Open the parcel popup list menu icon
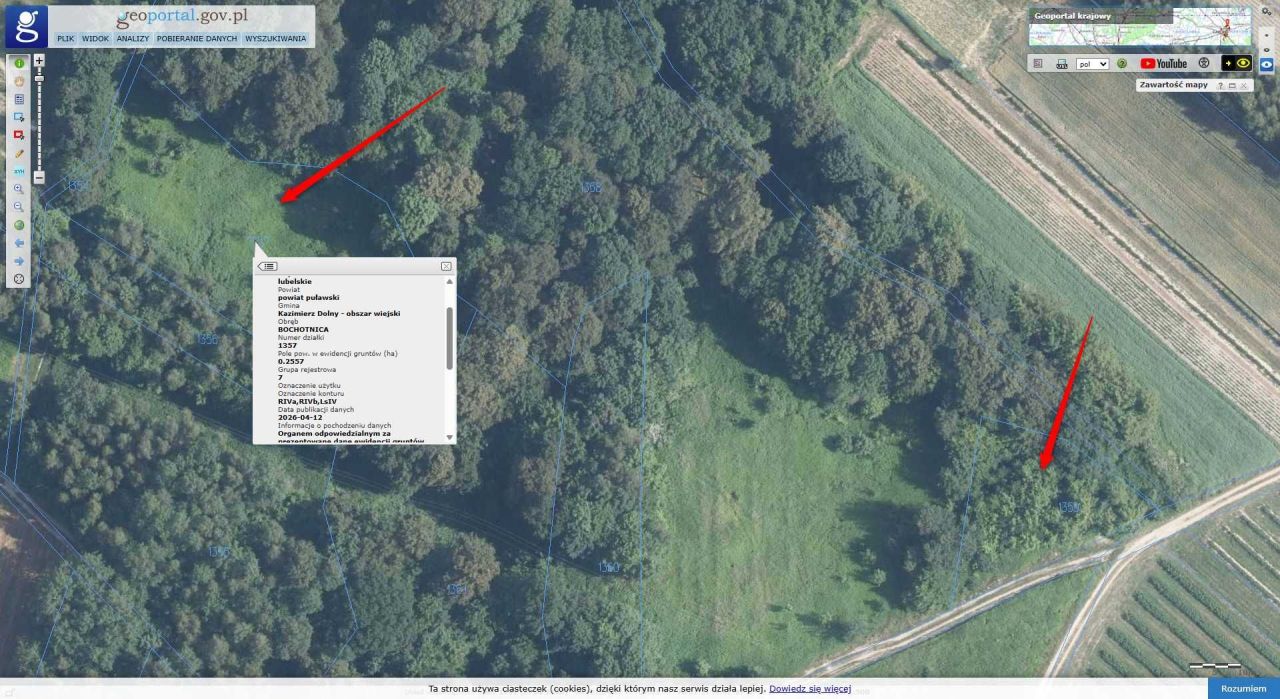The image size is (1280, 699). pos(269,266)
